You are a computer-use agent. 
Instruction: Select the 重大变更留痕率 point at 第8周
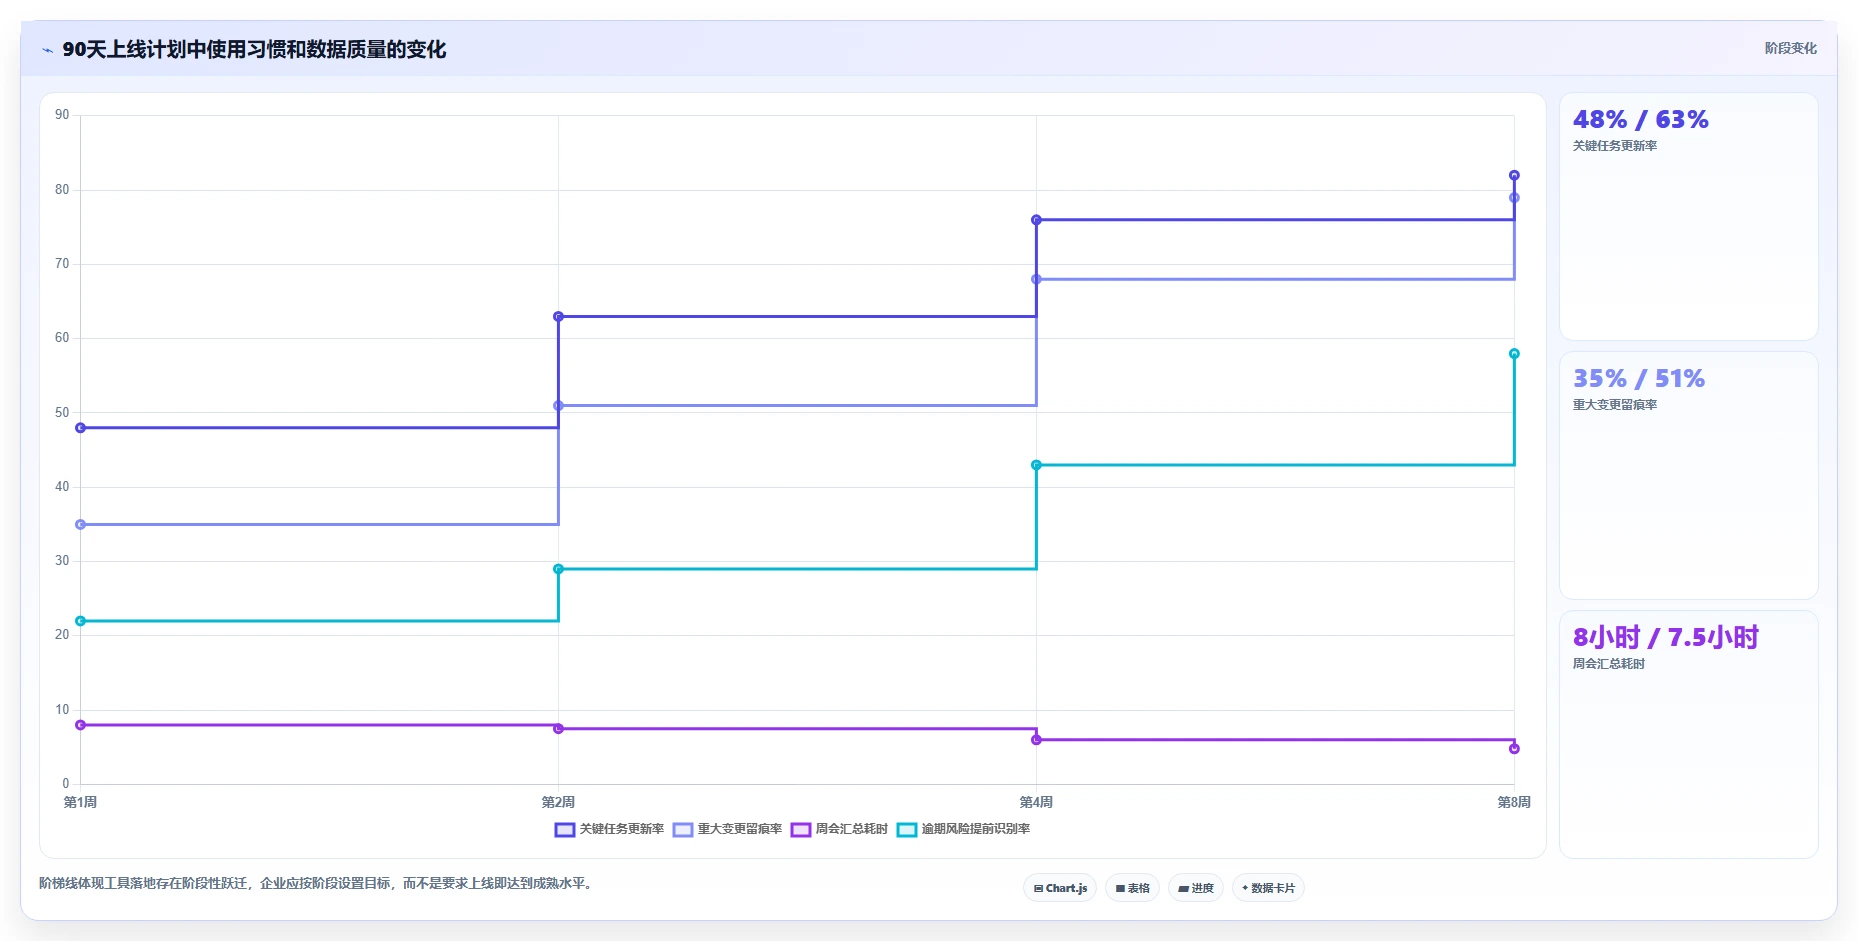click(1514, 198)
